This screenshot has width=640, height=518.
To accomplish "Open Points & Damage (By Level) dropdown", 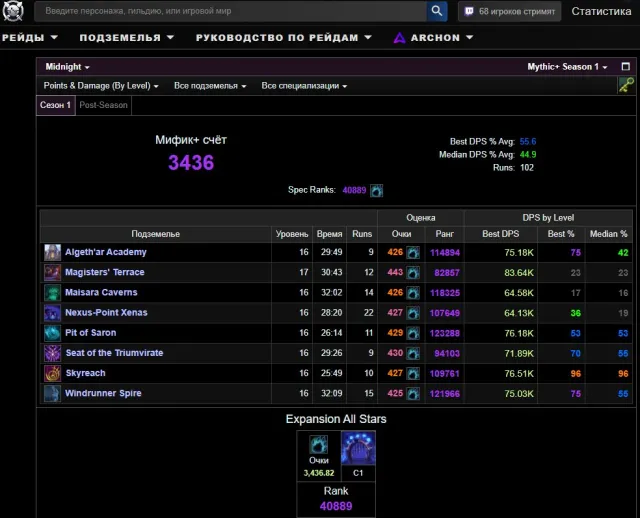I will click(x=101, y=86).
